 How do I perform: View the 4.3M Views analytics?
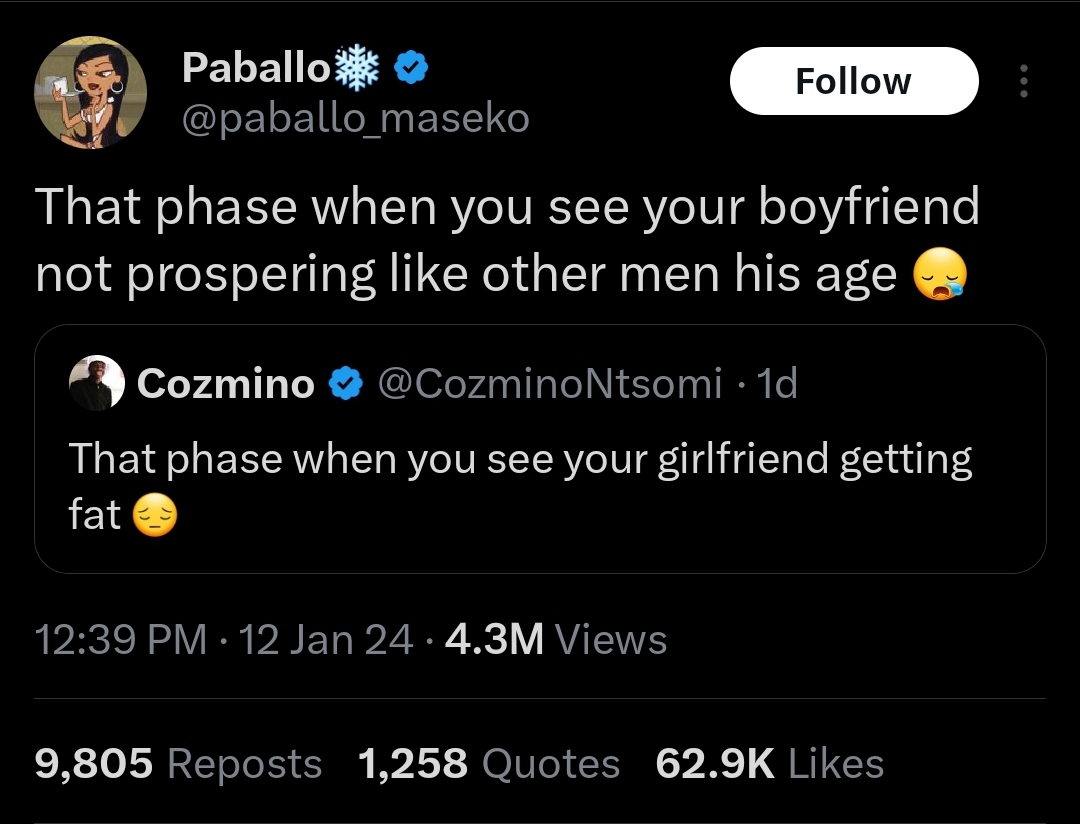(555, 639)
